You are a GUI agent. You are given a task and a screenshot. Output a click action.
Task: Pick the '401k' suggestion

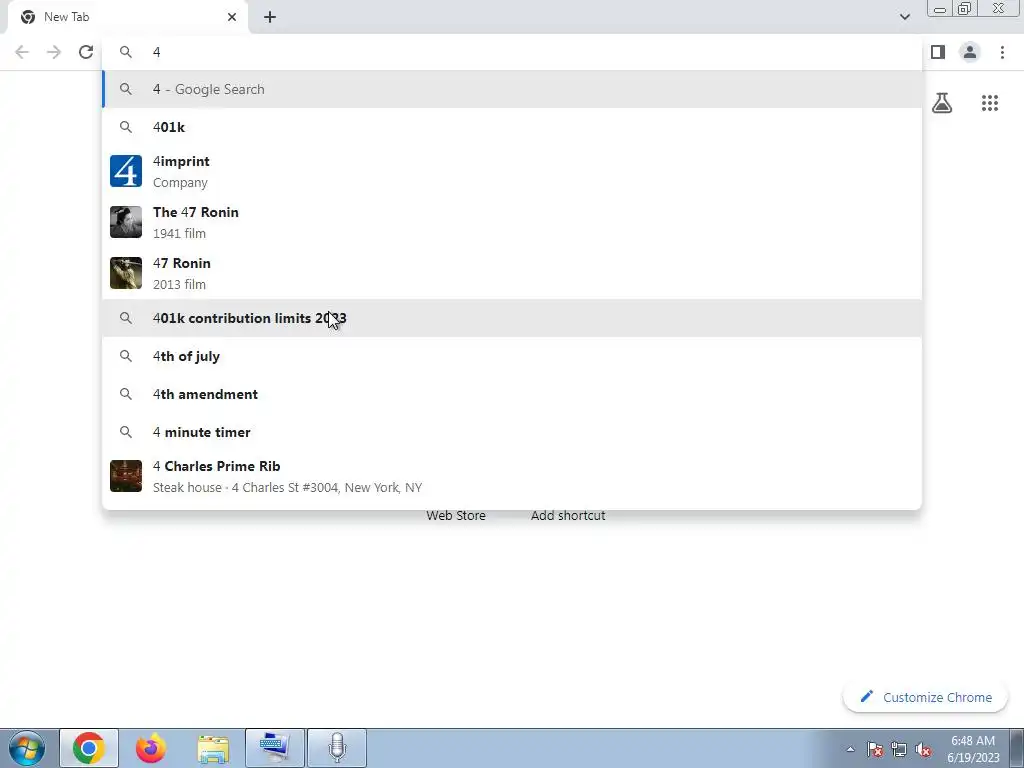[512, 127]
